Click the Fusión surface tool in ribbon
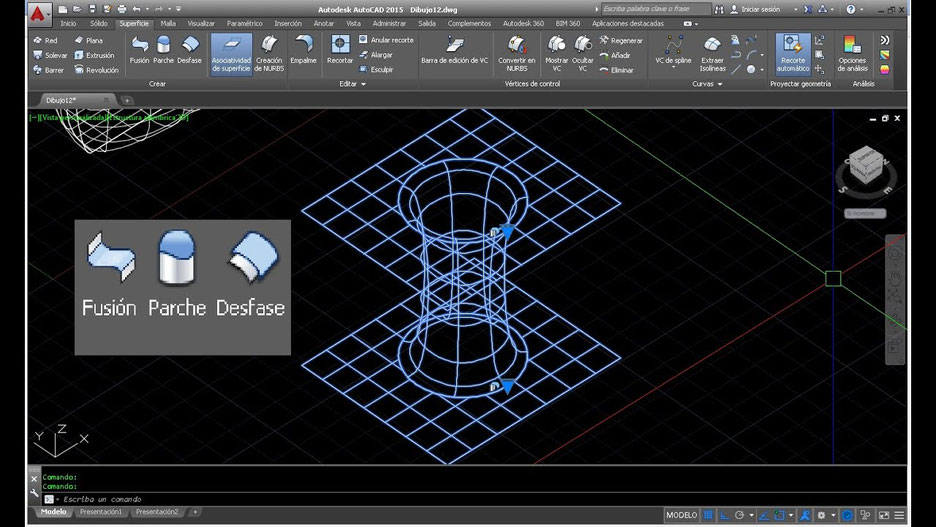 tap(139, 50)
